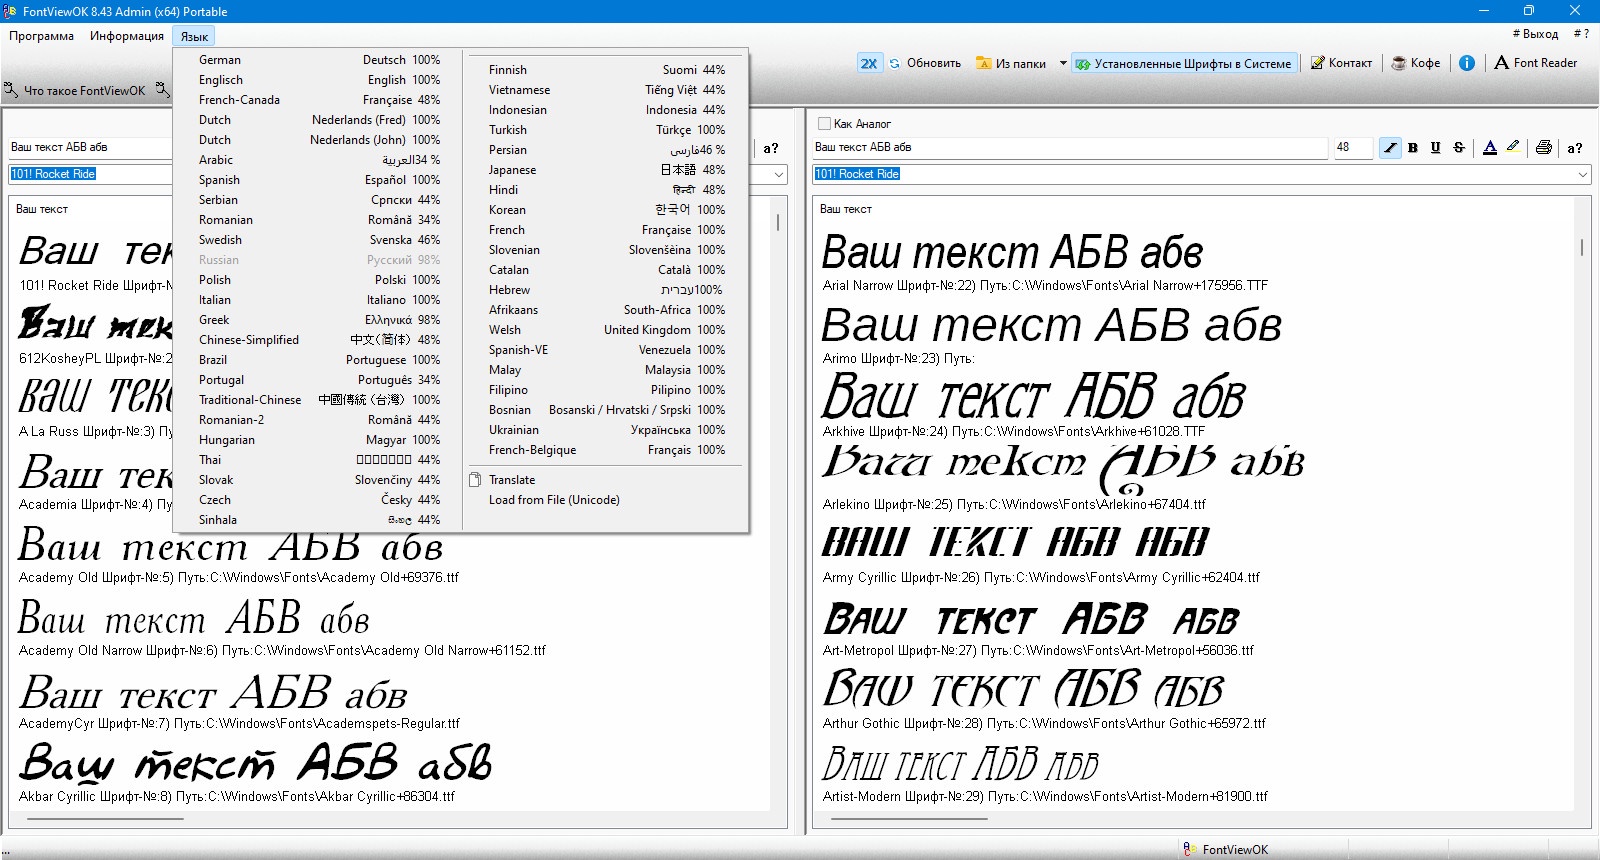Expand the right font name combo box
1600x860 pixels.
pos(1583,174)
